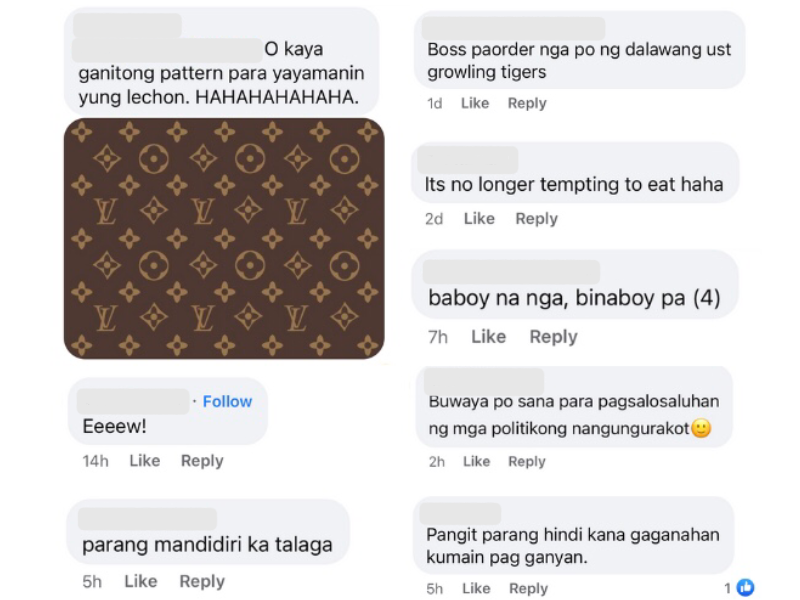
Task: Reply to 'parang mandidiri ka talaga' comment
Action: point(202,581)
